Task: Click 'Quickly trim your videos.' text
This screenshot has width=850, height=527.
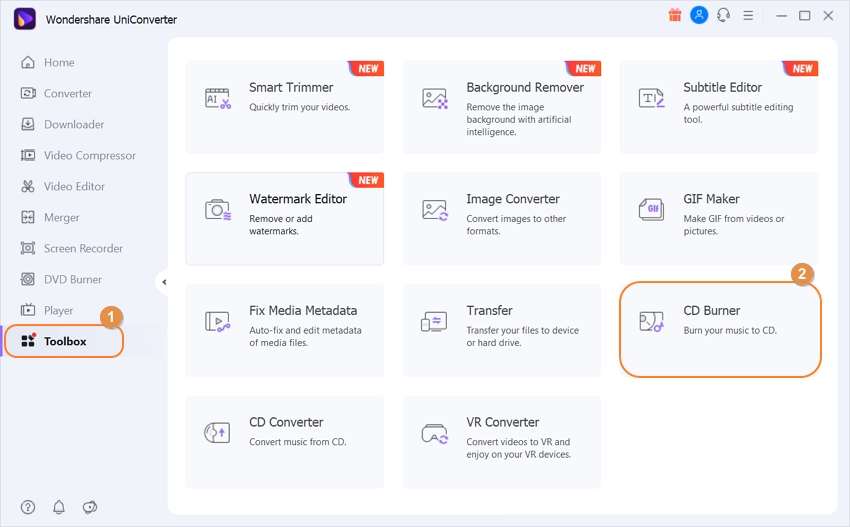Action: point(300,107)
